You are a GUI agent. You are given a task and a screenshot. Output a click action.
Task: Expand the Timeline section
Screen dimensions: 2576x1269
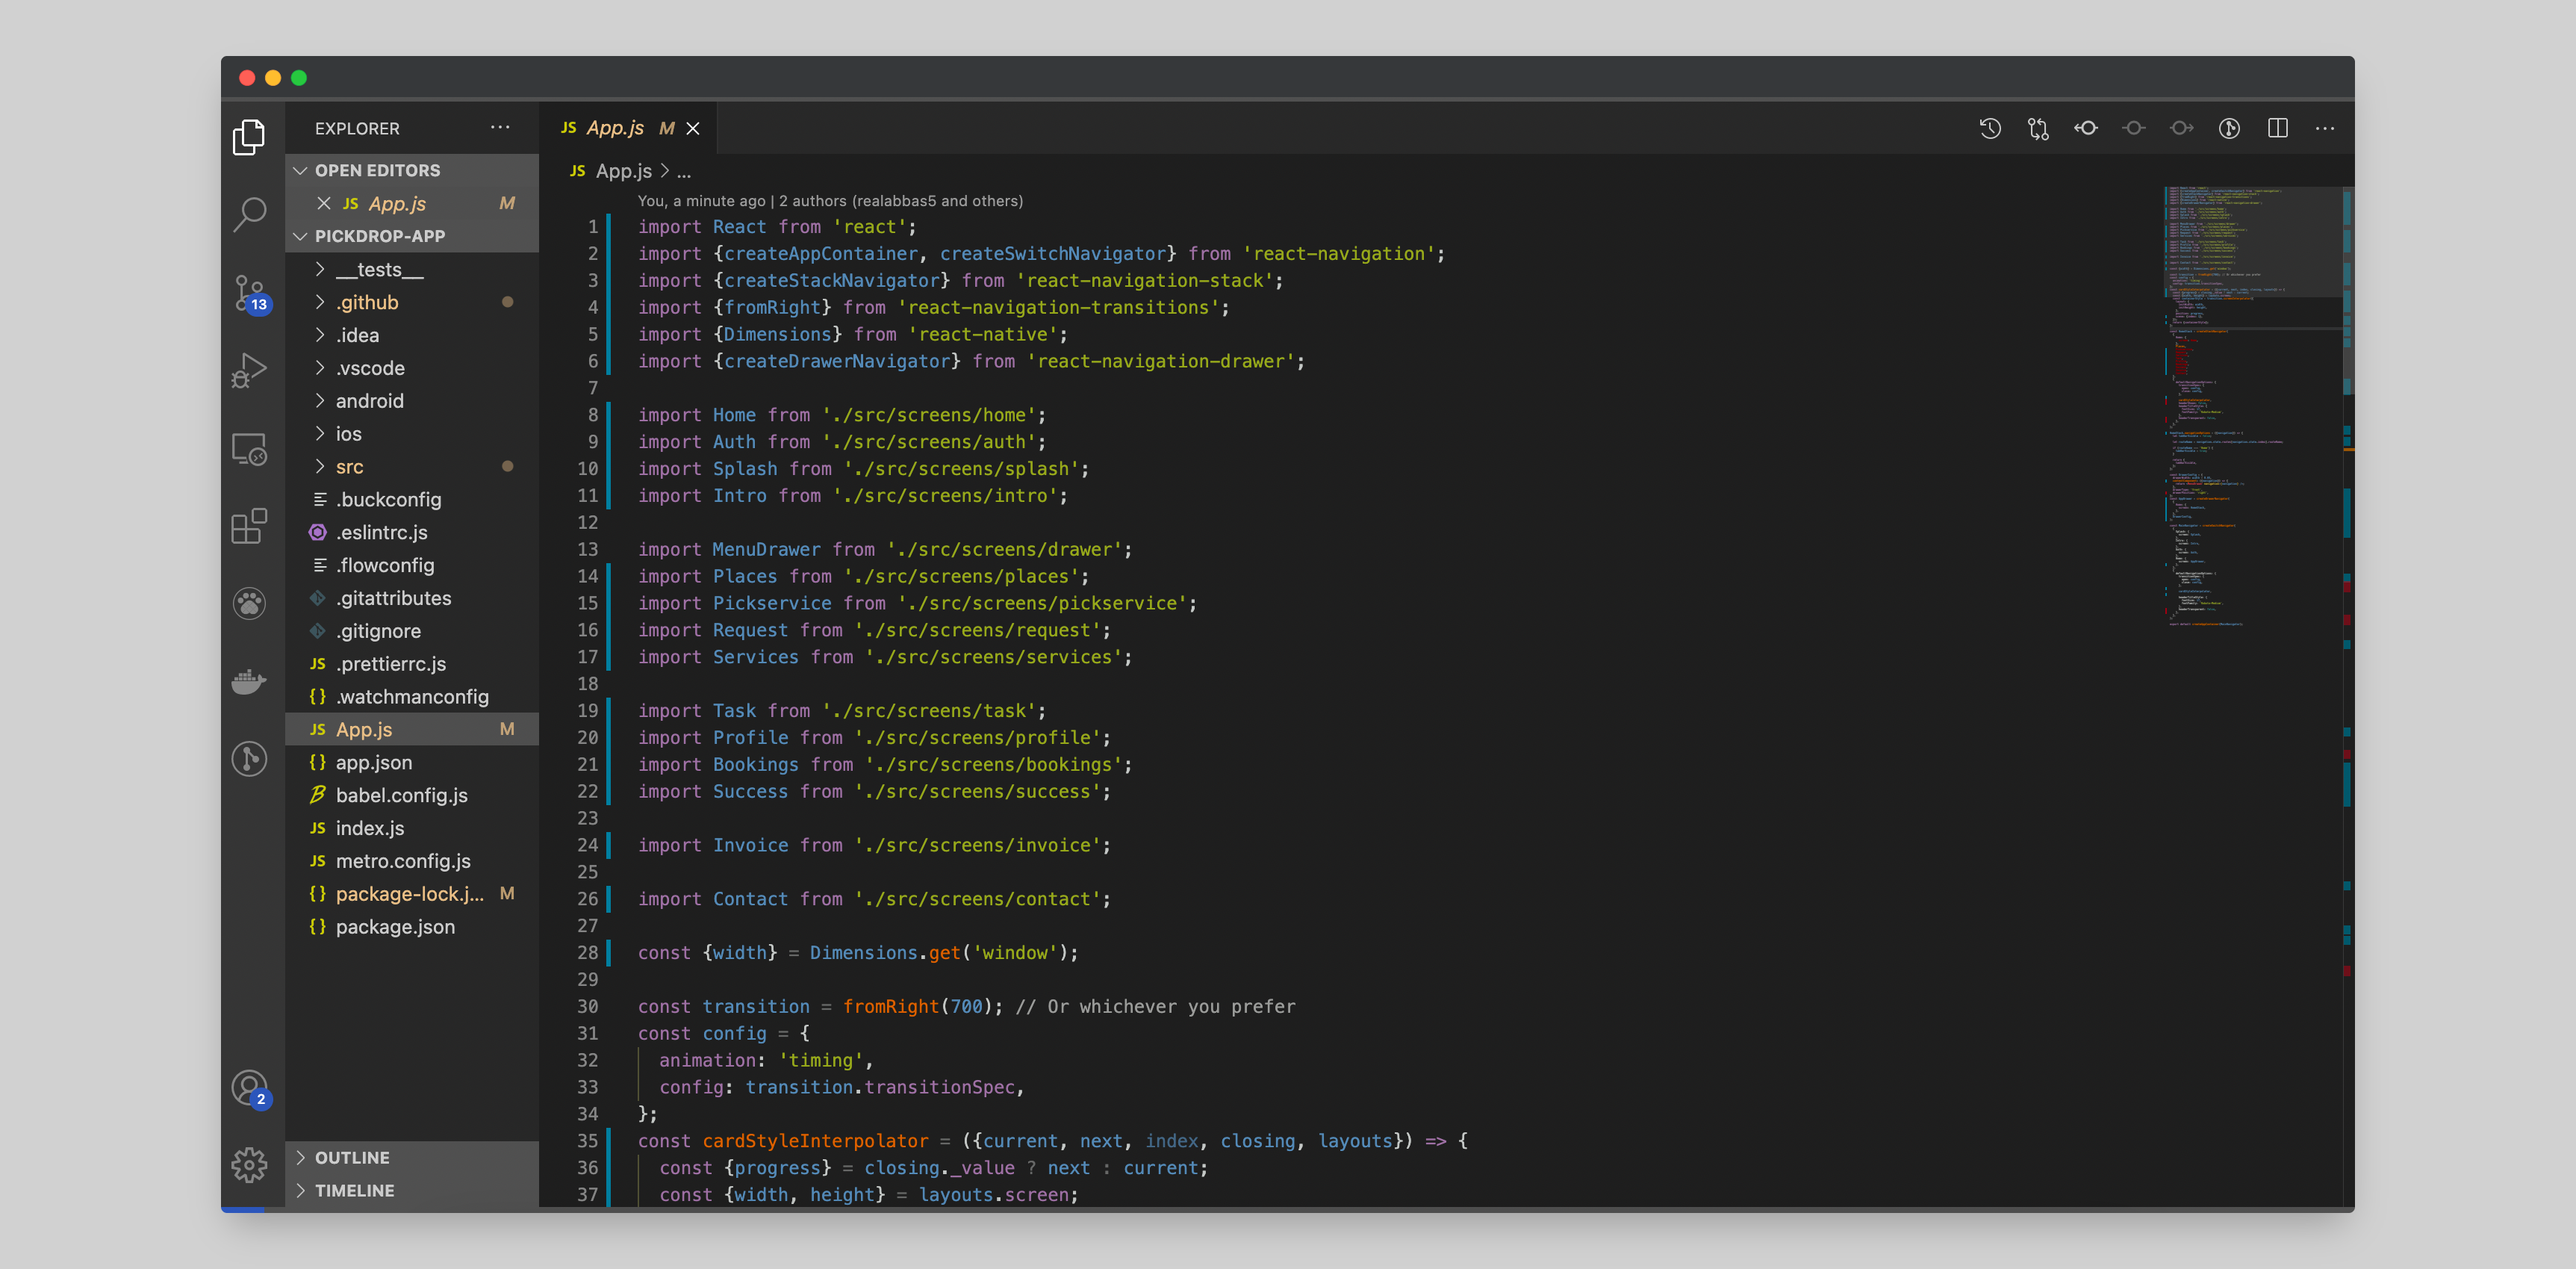[413, 1190]
